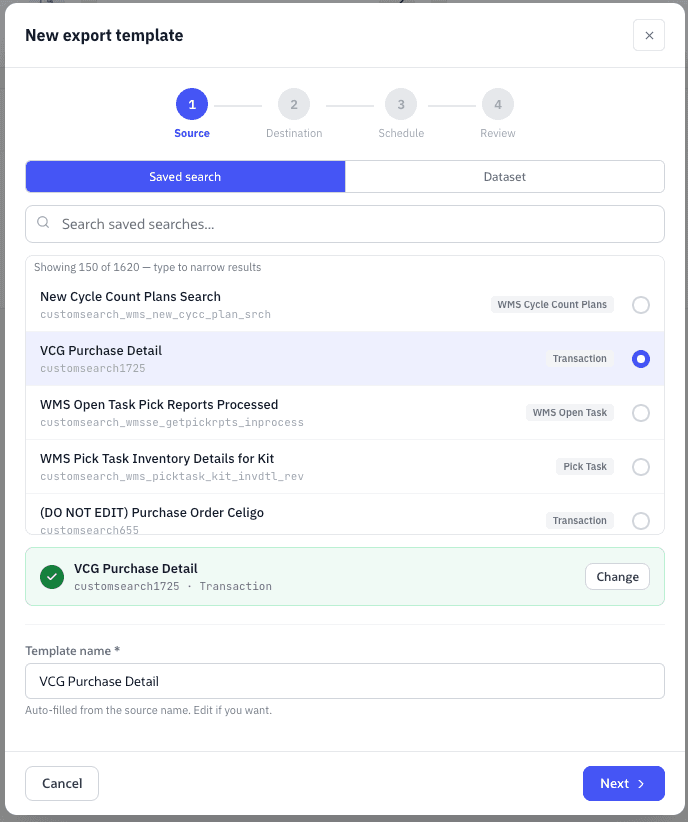Image resolution: width=688 pixels, height=822 pixels.
Task: Go to step 2 Destination circle
Action: point(294,104)
